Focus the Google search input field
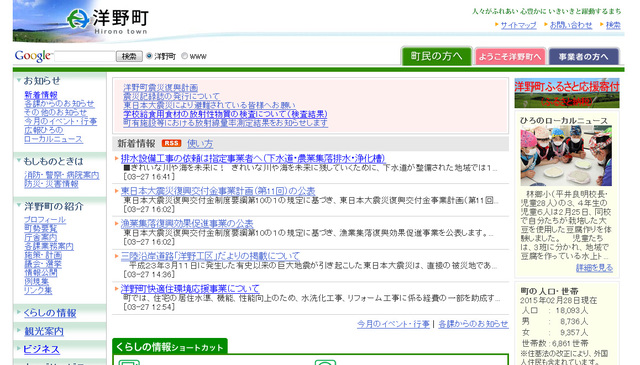The width and height of the screenshot is (640, 365). pos(84,56)
